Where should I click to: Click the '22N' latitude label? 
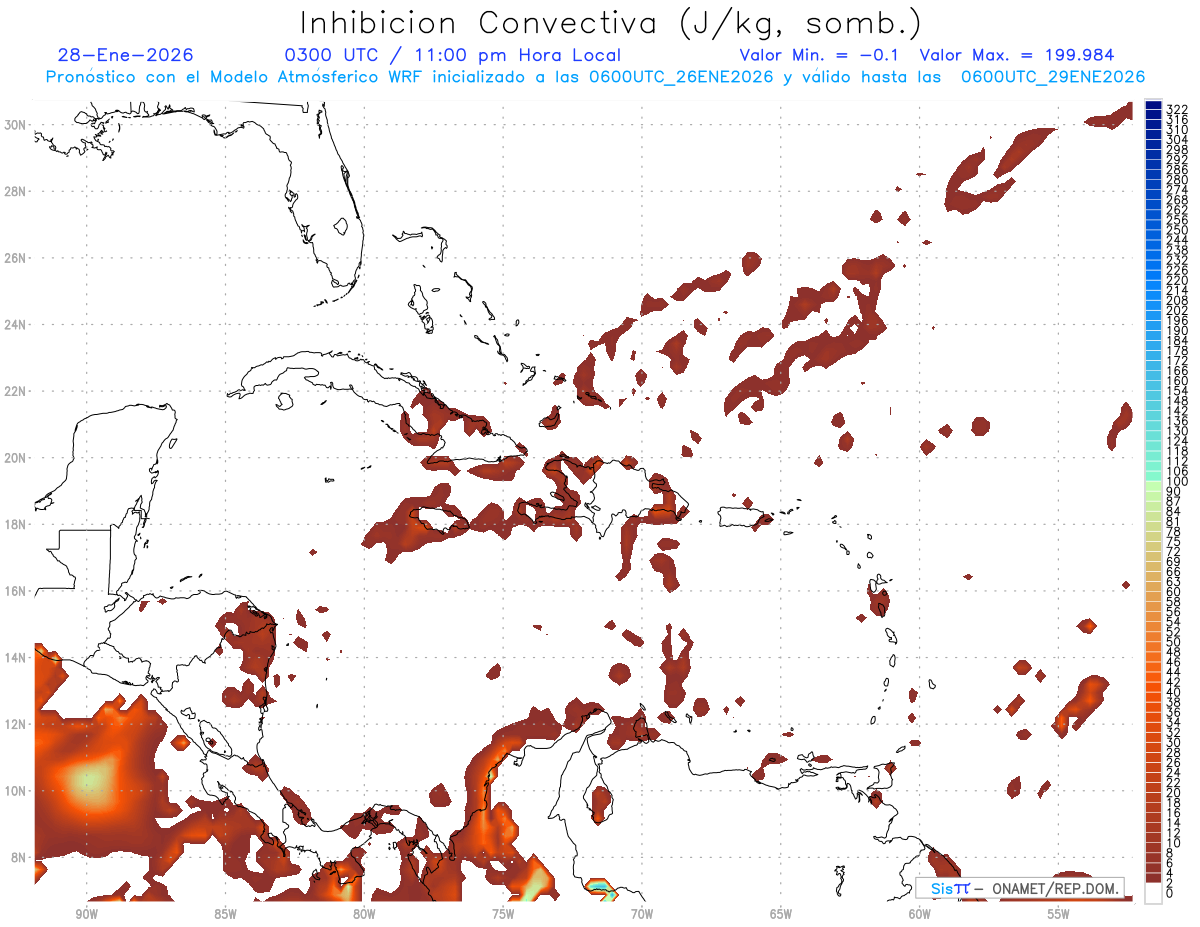[x=16, y=391]
